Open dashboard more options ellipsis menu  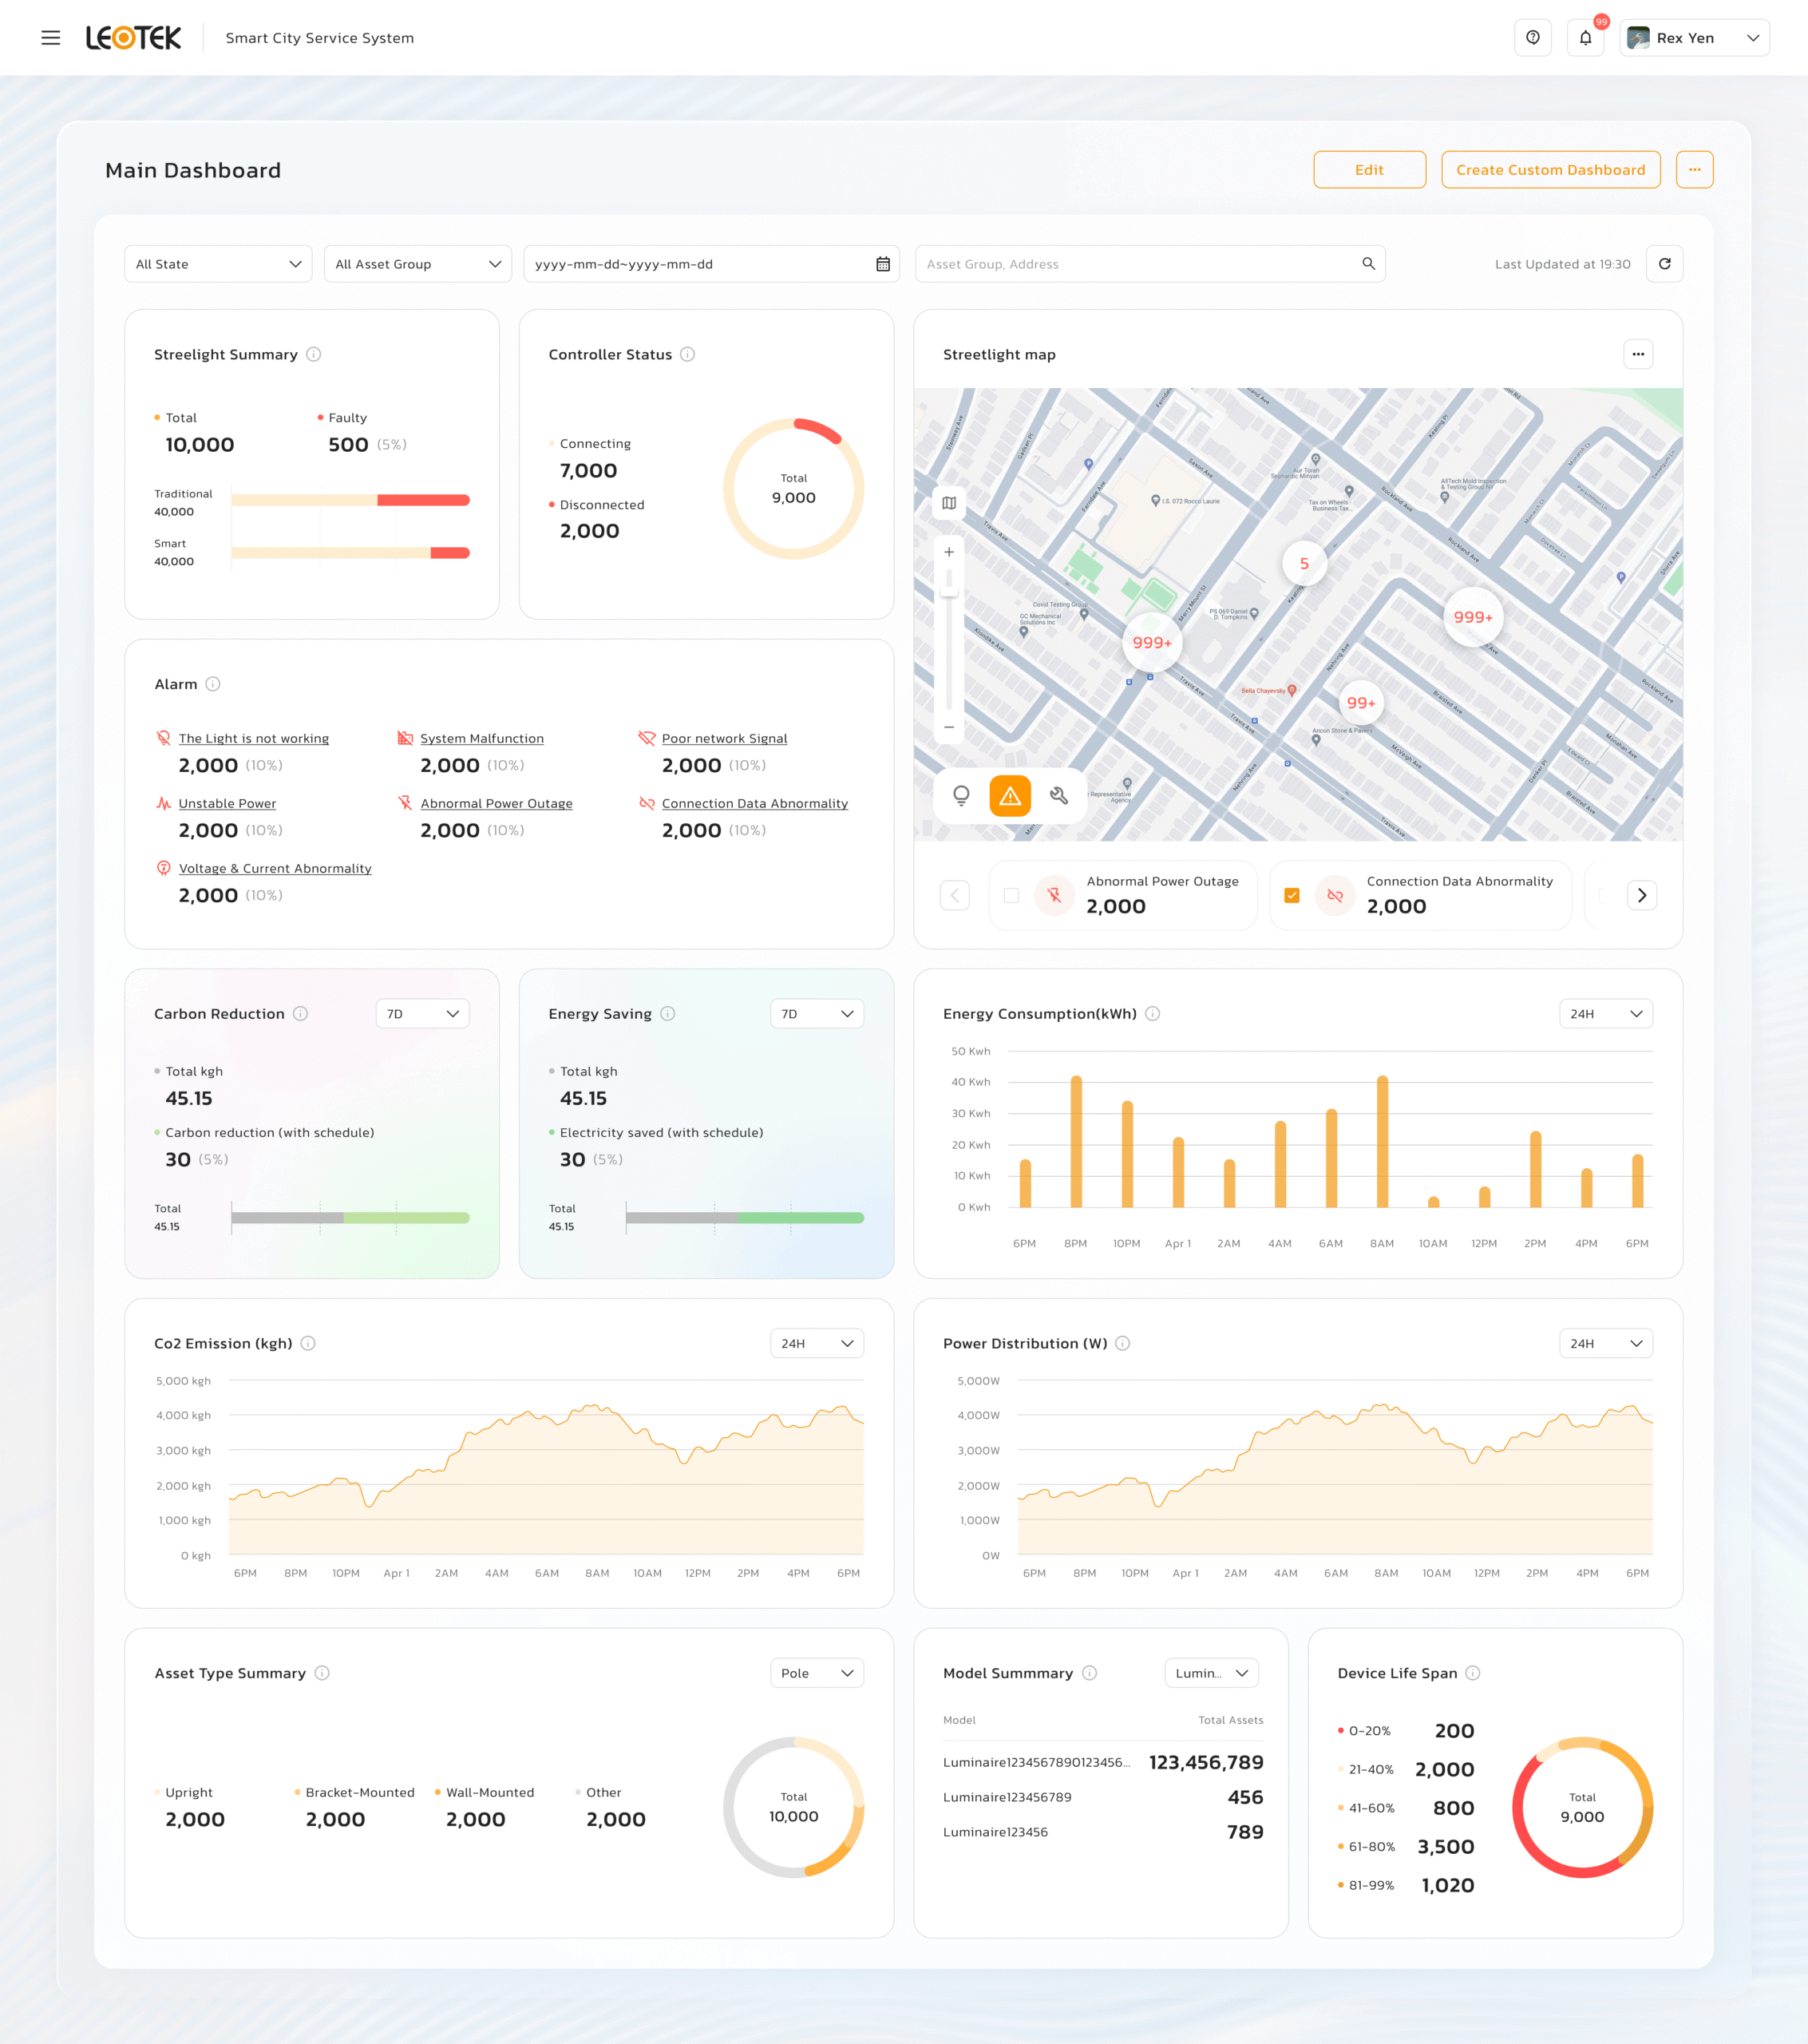pos(1694,170)
